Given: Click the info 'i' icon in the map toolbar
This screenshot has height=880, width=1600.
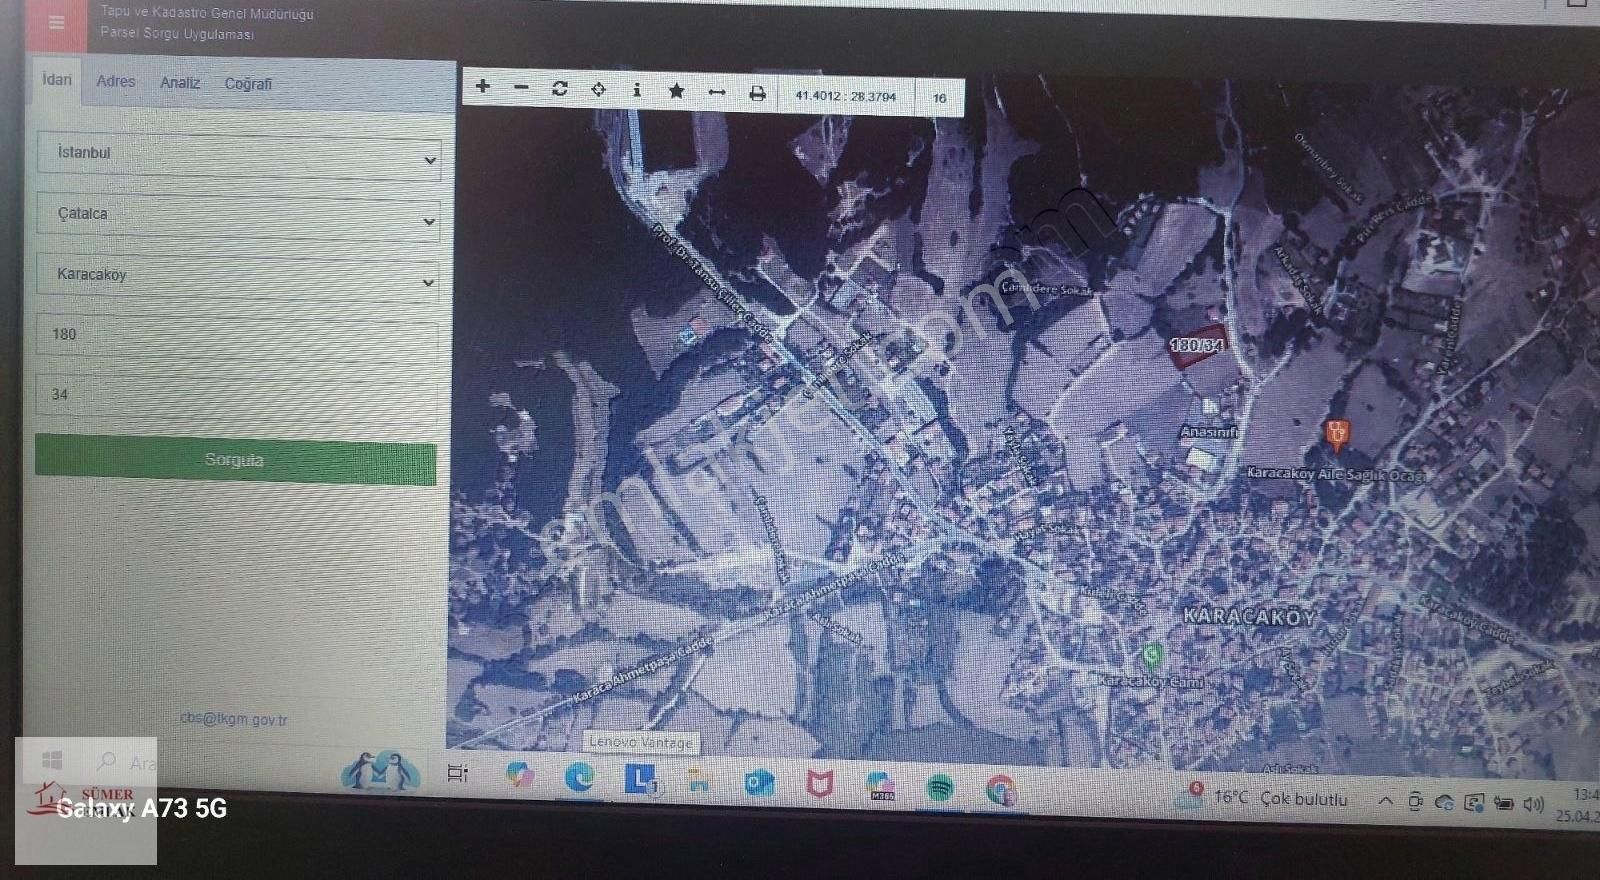Looking at the screenshot, I should [637, 90].
